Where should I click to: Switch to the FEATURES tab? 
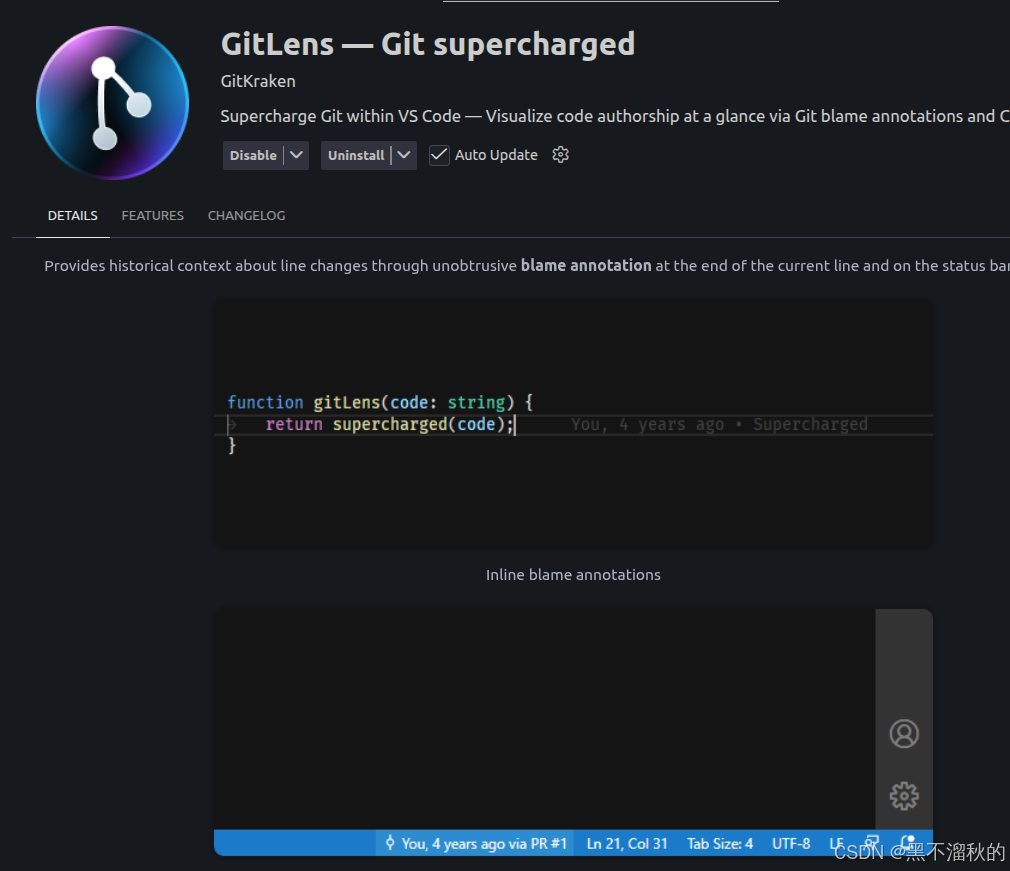click(153, 216)
